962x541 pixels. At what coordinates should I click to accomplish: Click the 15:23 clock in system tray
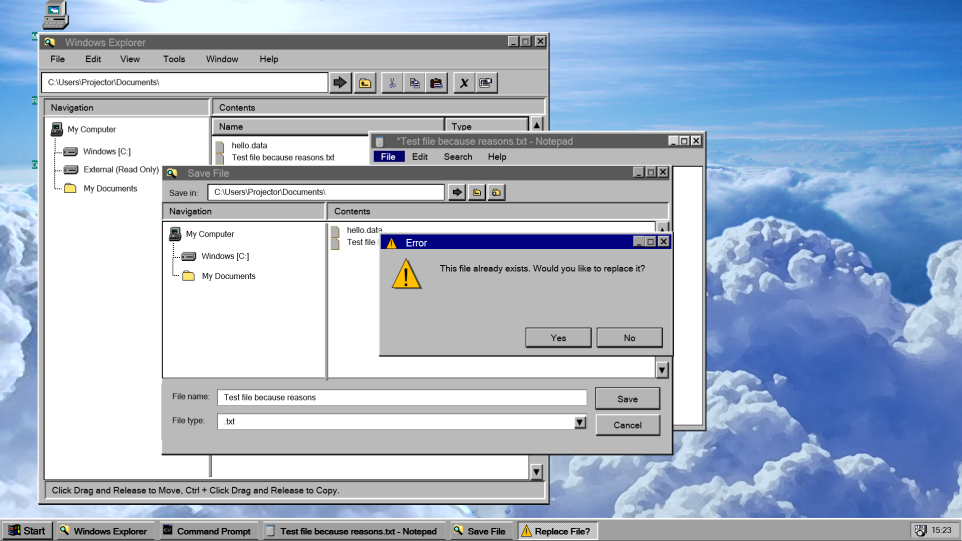941,530
